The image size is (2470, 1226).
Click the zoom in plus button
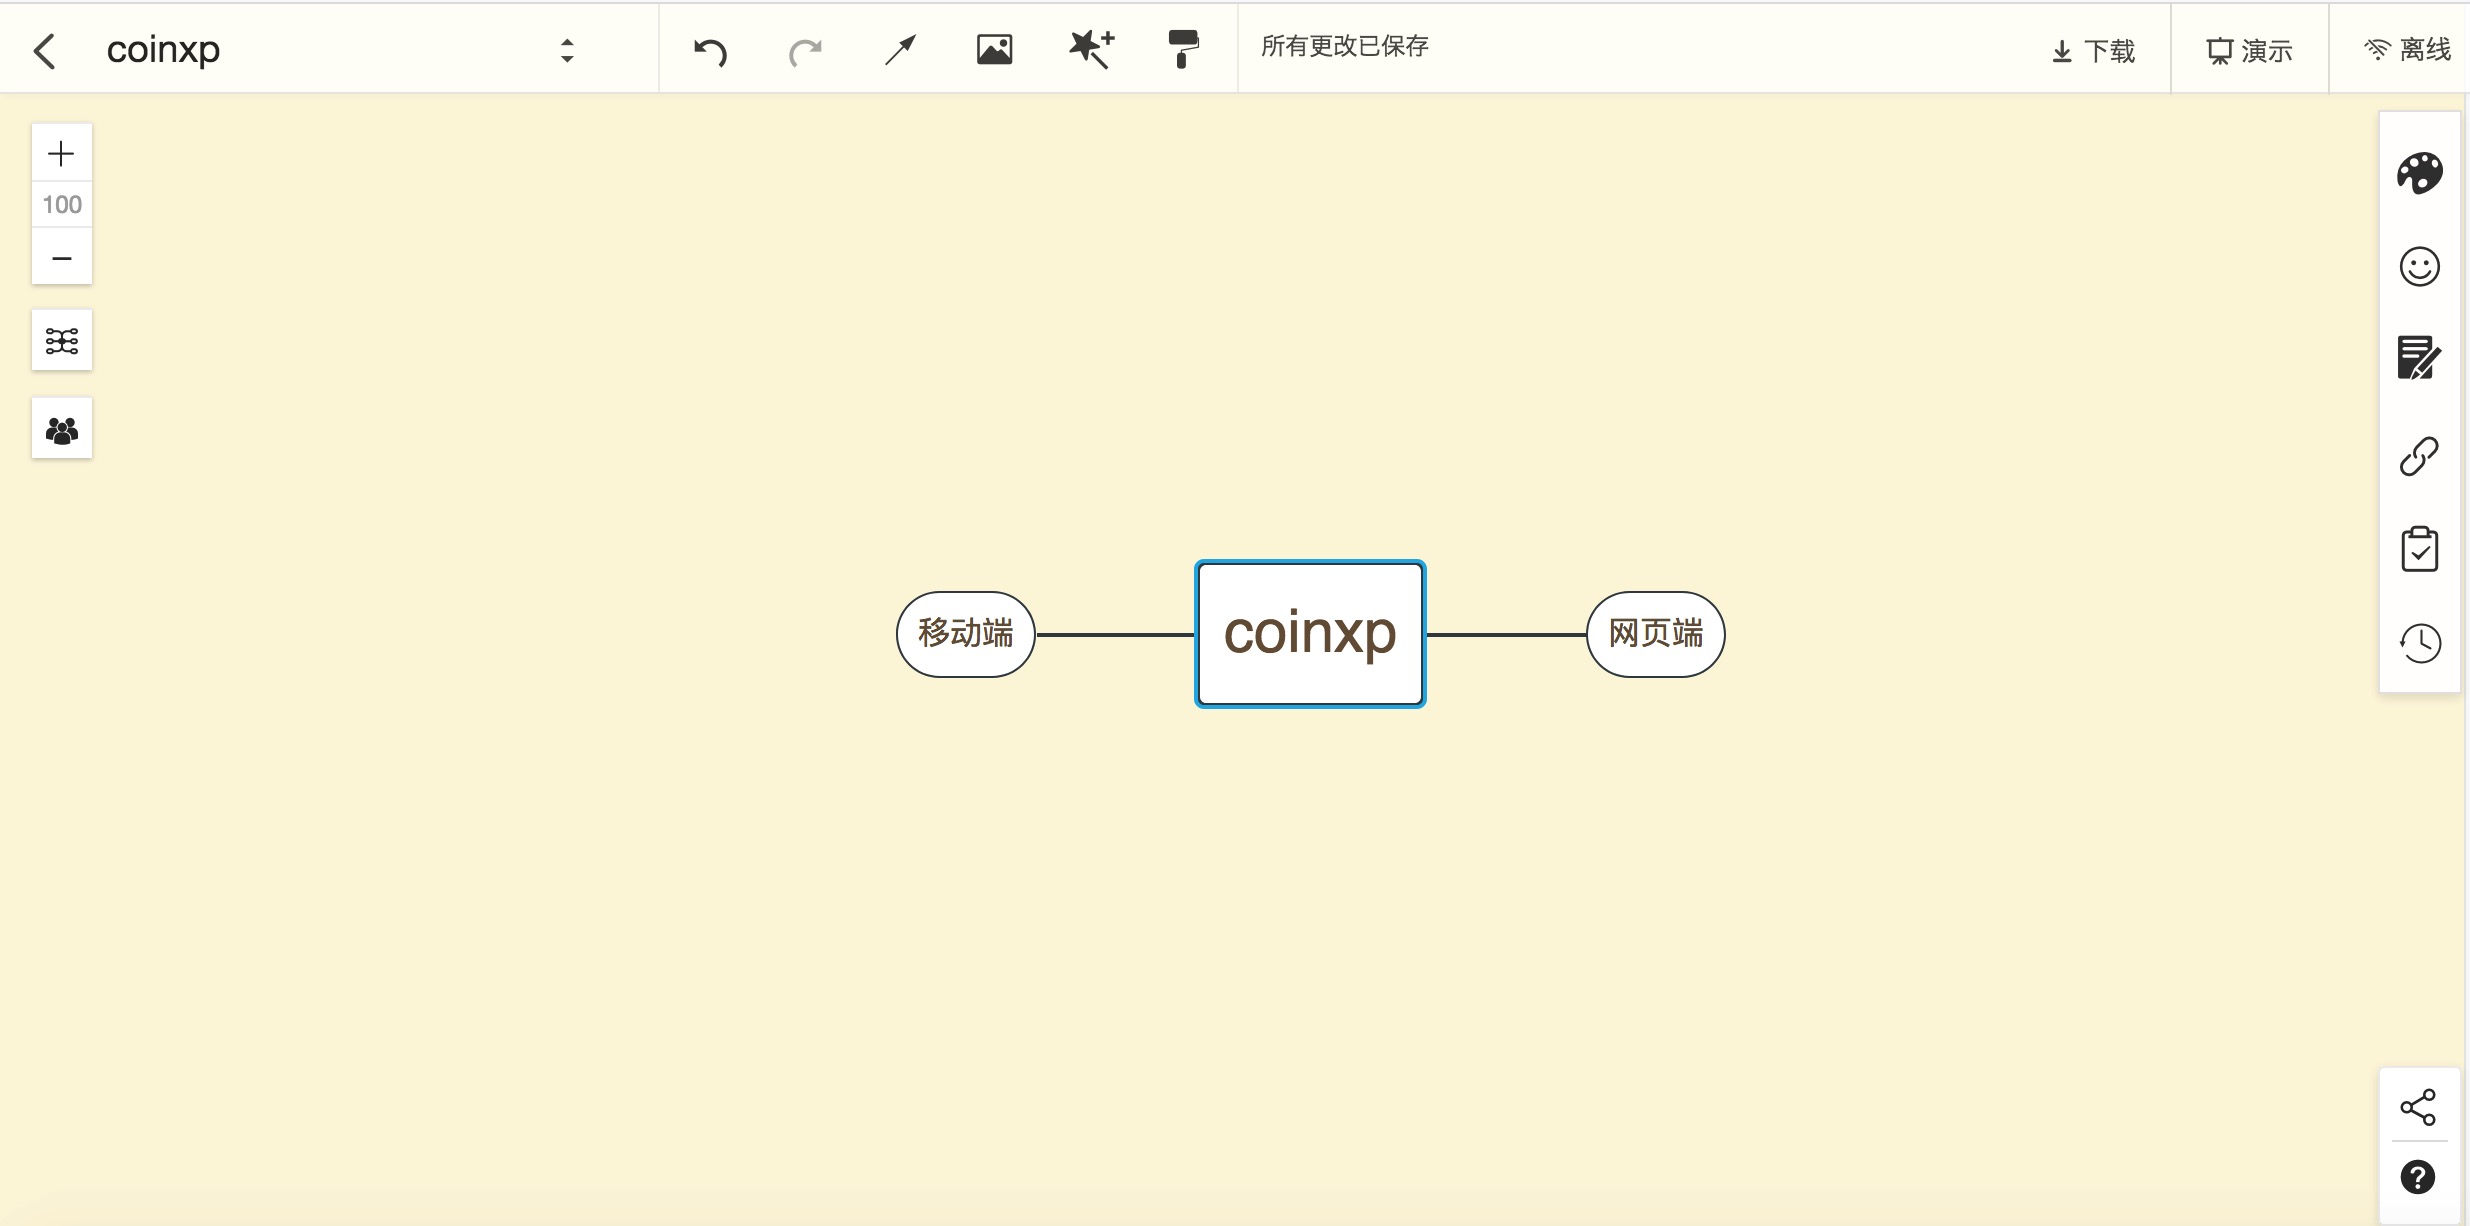(x=61, y=153)
